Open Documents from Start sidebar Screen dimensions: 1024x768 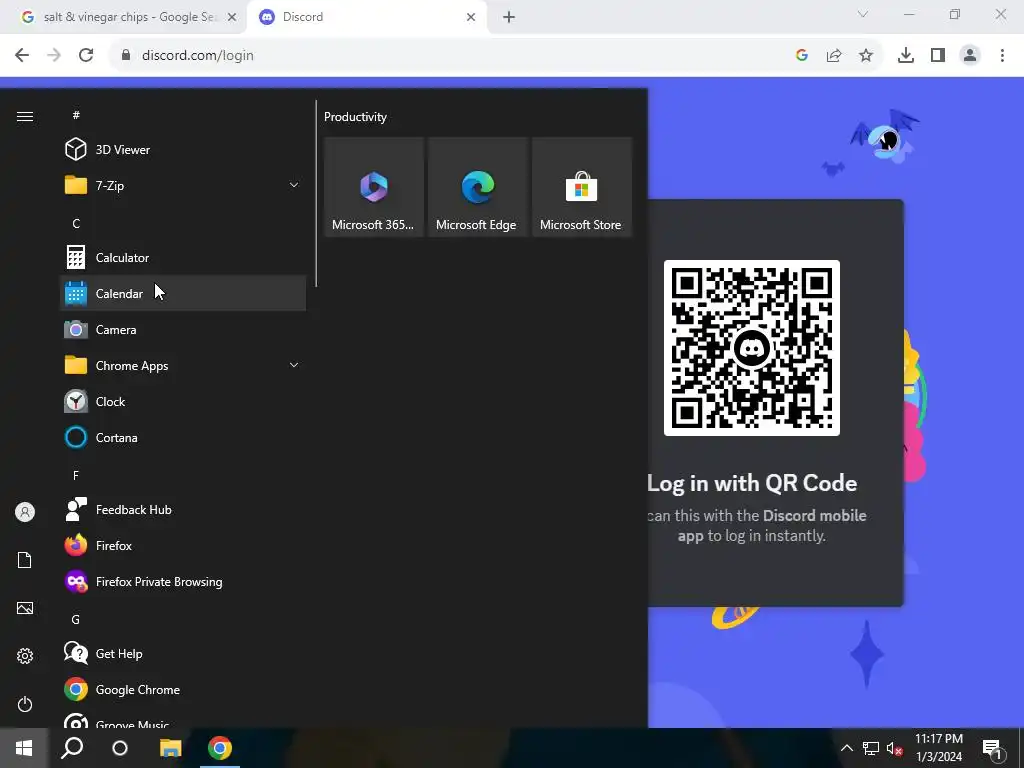pos(25,560)
